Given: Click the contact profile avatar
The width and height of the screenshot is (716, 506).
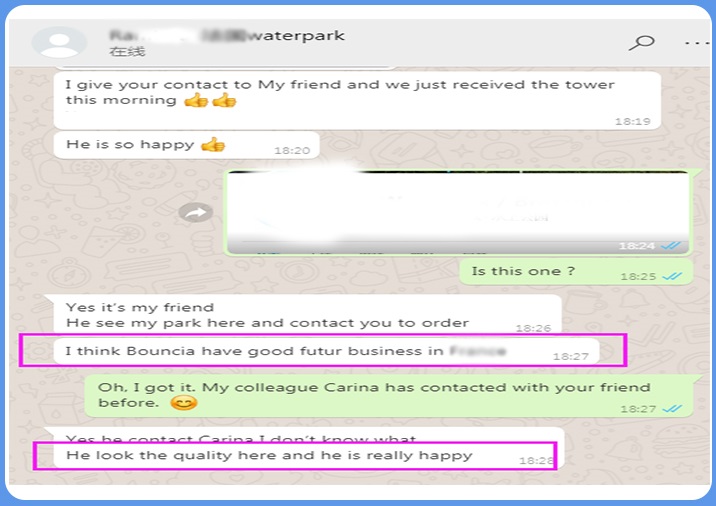Looking at the screenshot, I should coord(59,42).
